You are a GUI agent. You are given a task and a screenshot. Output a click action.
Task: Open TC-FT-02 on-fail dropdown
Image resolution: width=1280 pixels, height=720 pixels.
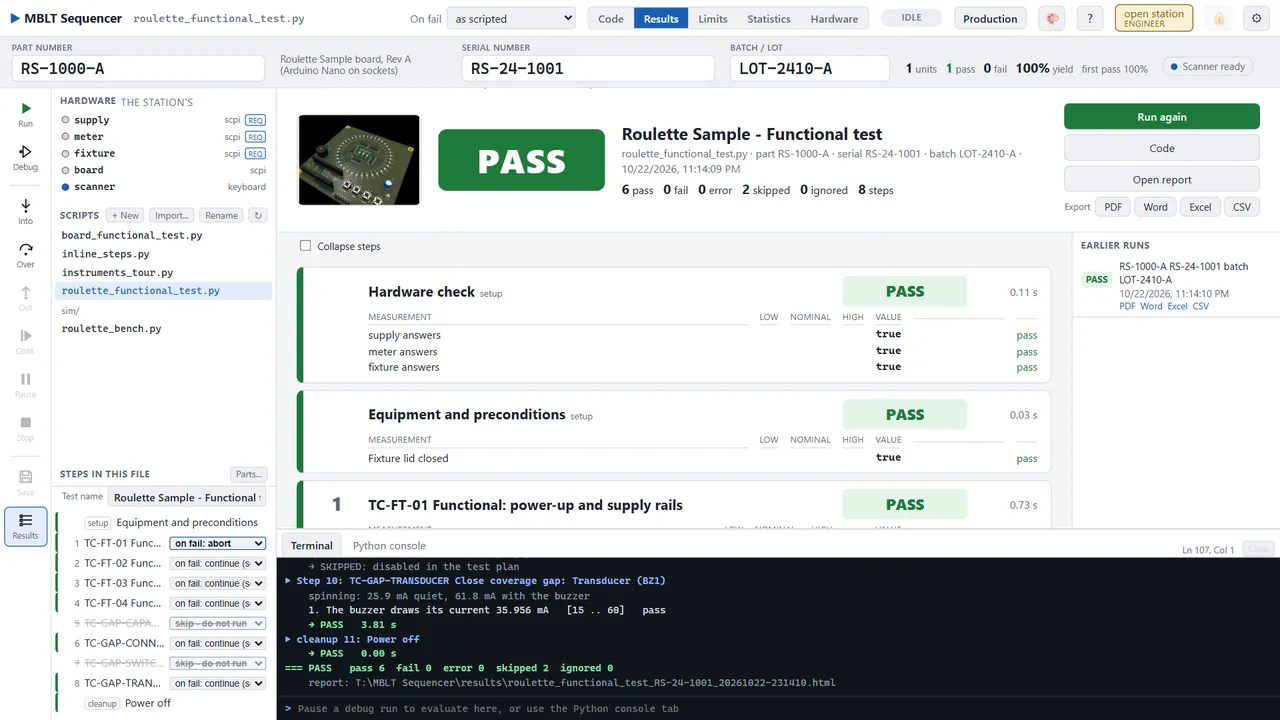pos(218,563)
